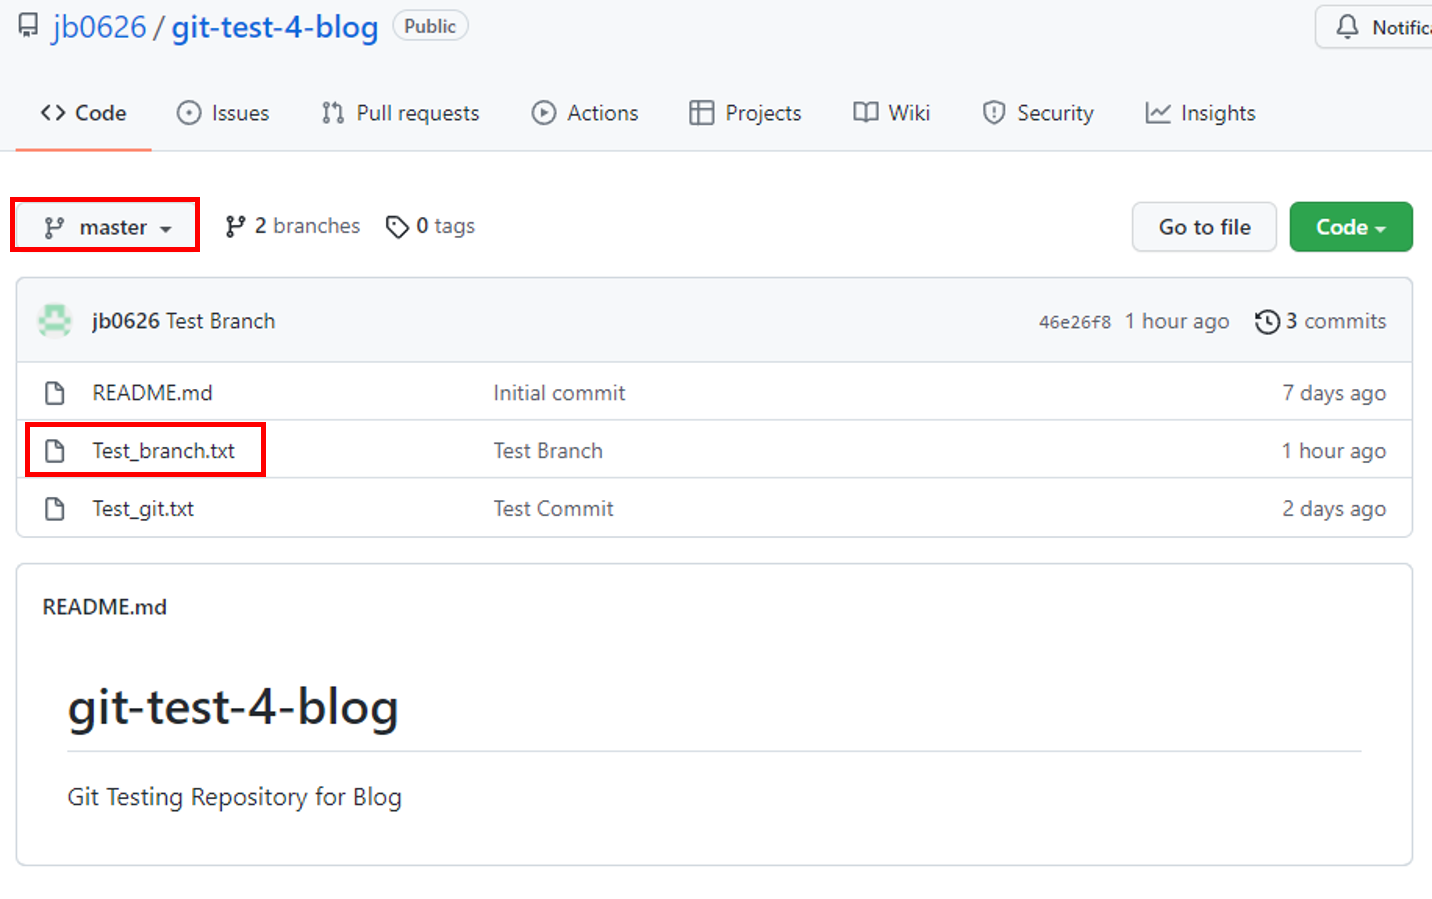Click the jb0626 avatar in commit bar

tap(55, 321)
